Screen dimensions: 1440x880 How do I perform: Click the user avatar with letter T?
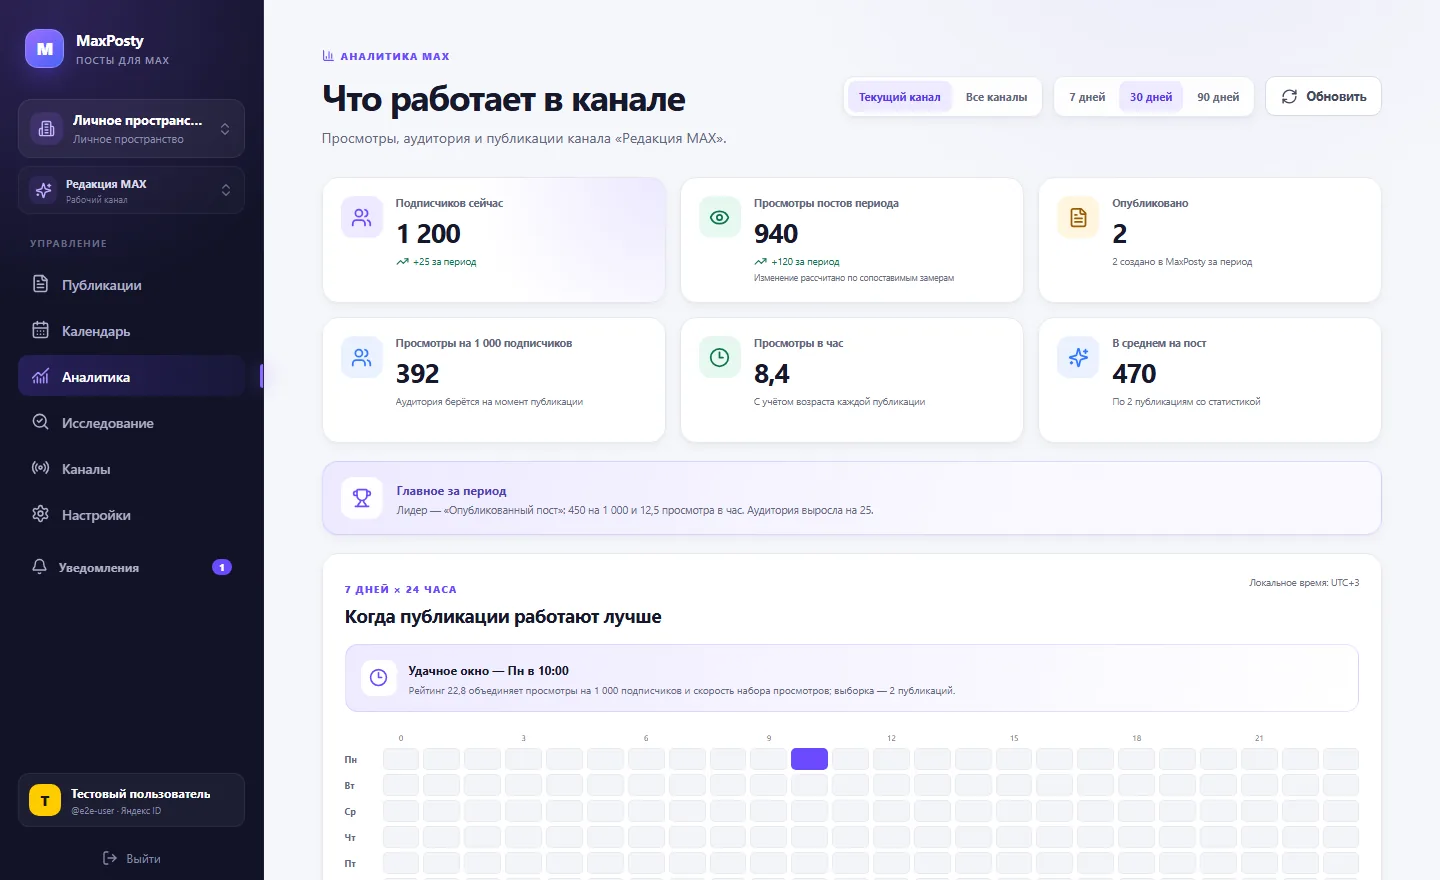point(45,800)
